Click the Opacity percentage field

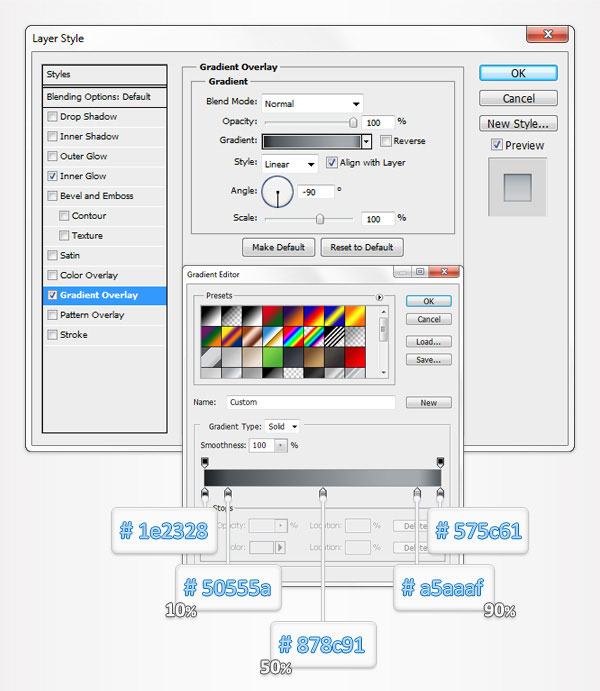[378, 123]
